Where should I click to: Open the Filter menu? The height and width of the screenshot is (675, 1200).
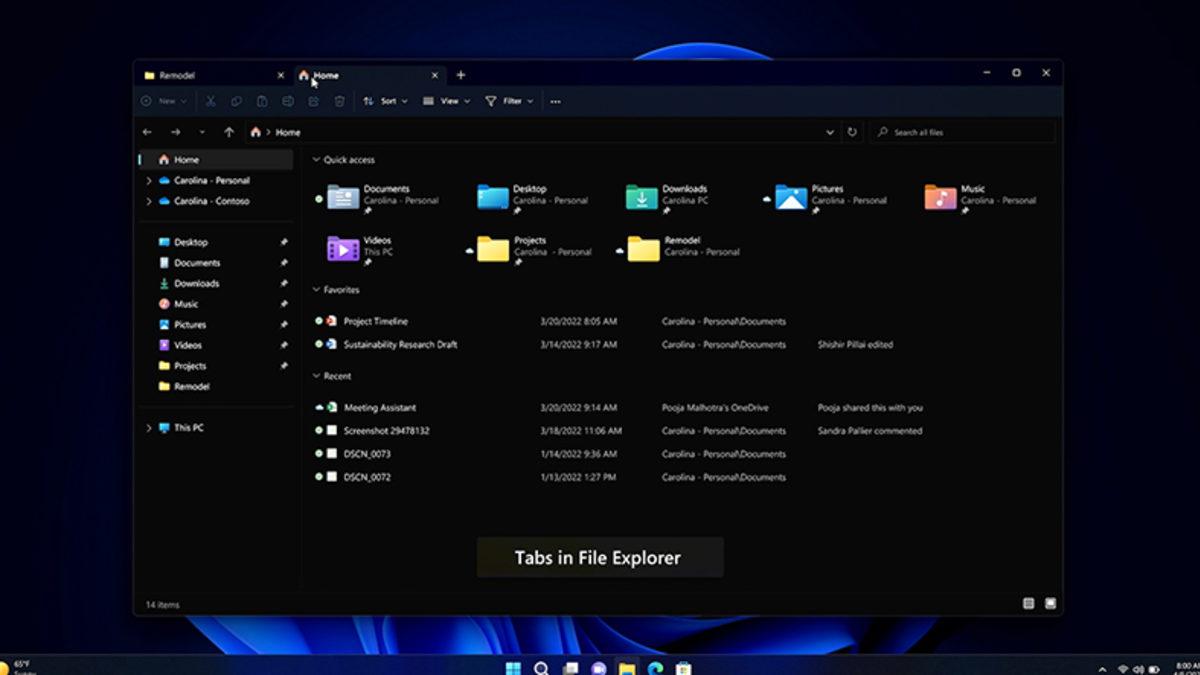(x=508, y=101)
